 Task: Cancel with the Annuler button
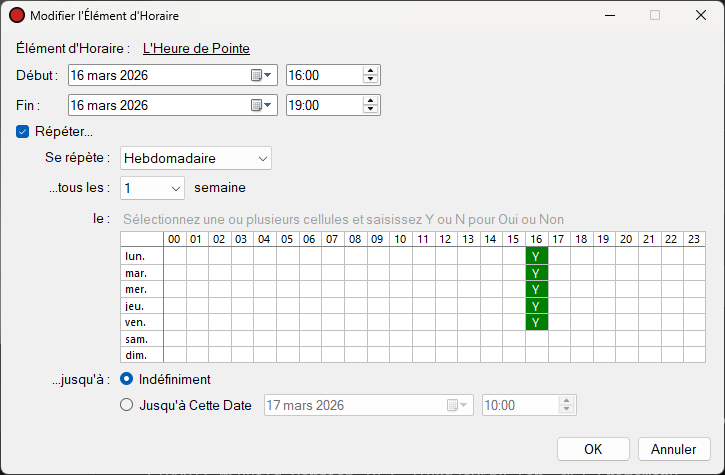tap(674, 449)
